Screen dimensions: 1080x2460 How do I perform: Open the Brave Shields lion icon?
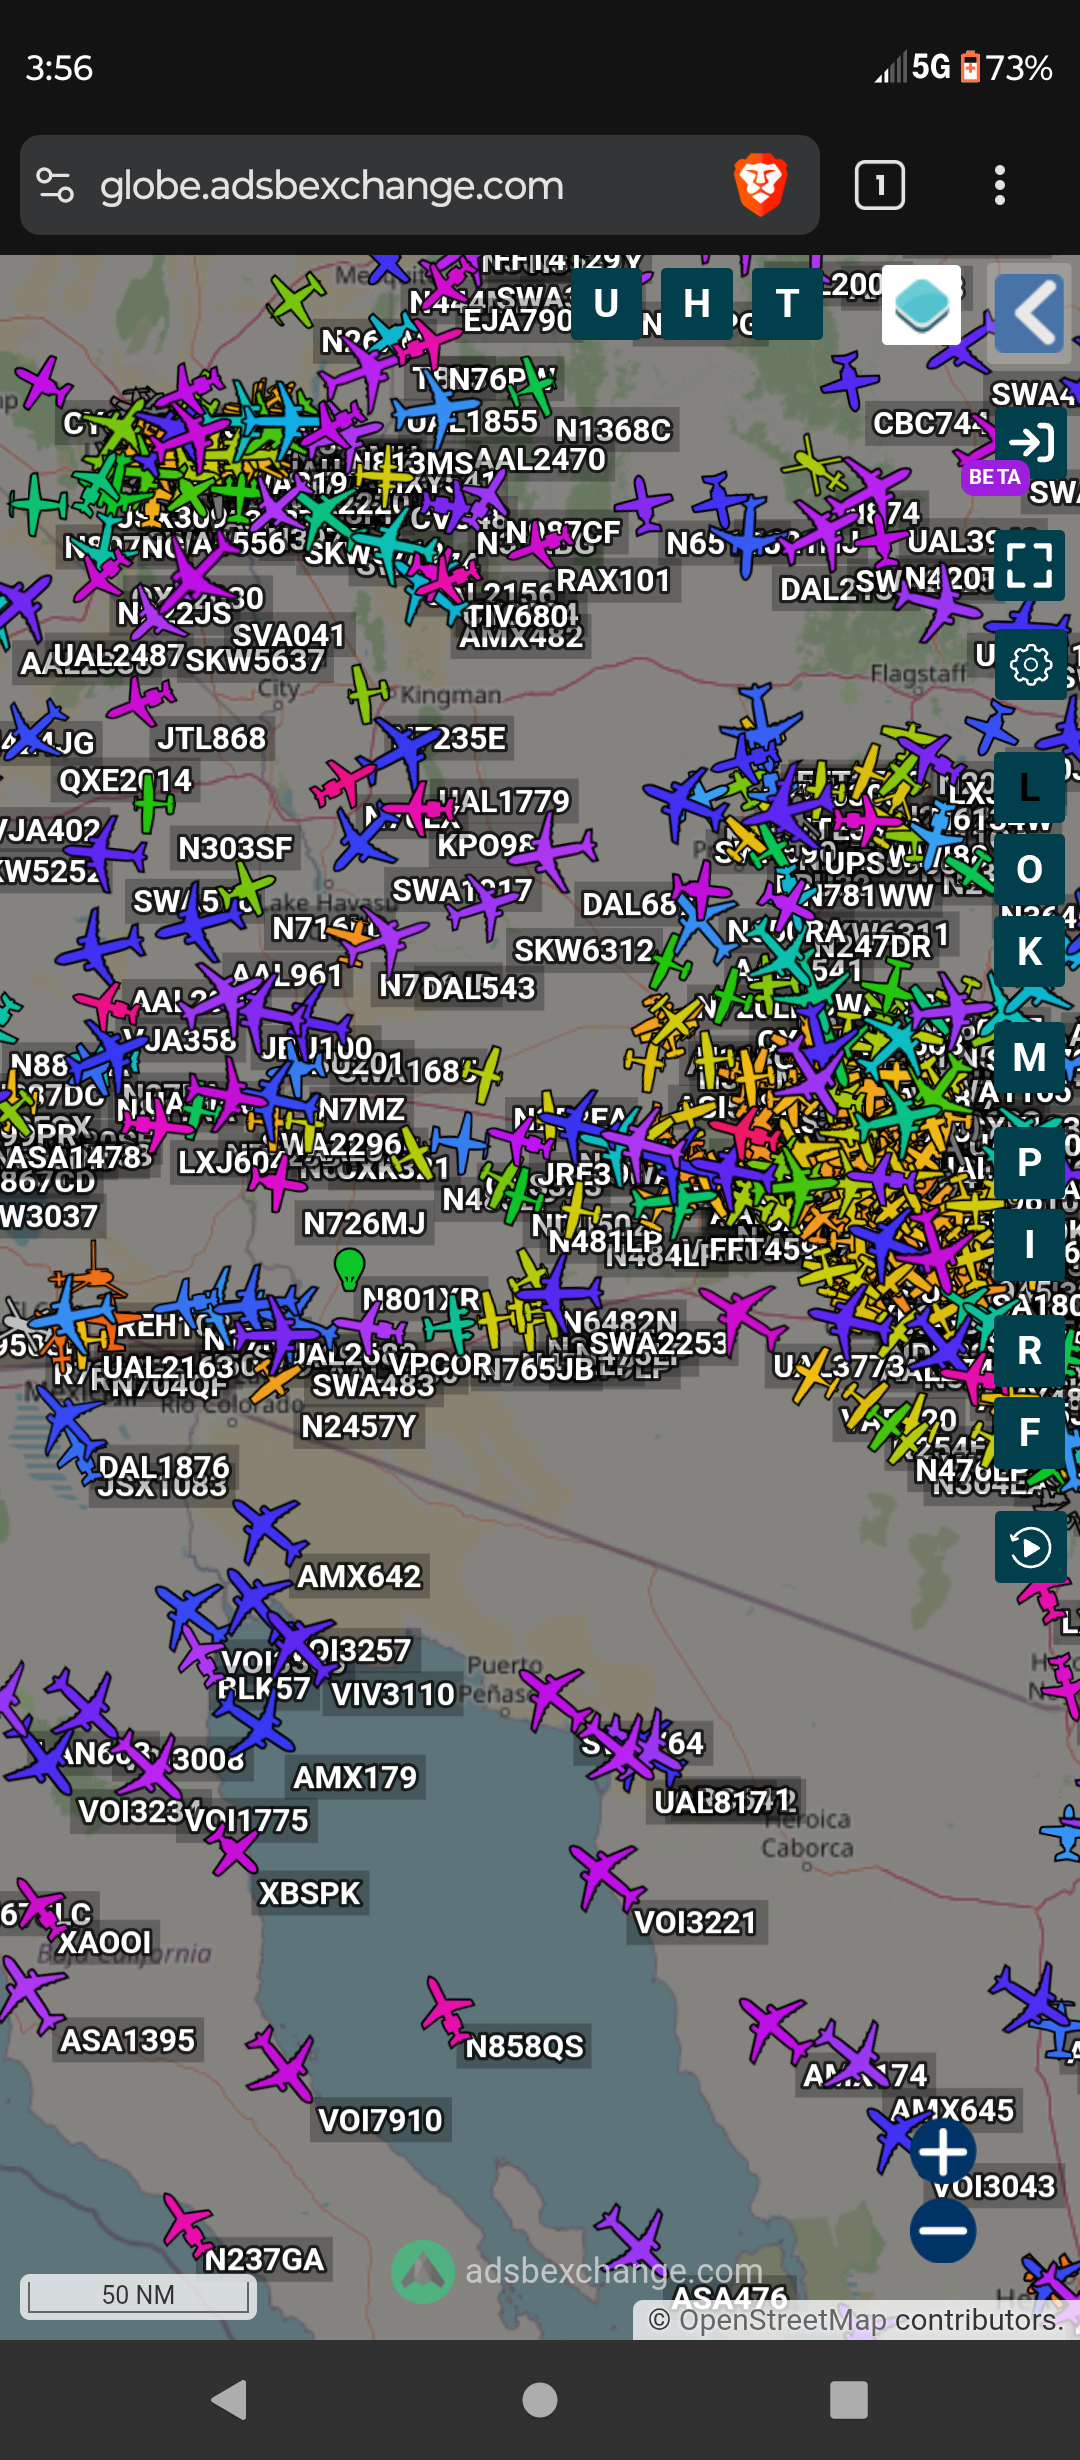coord(761,185)
